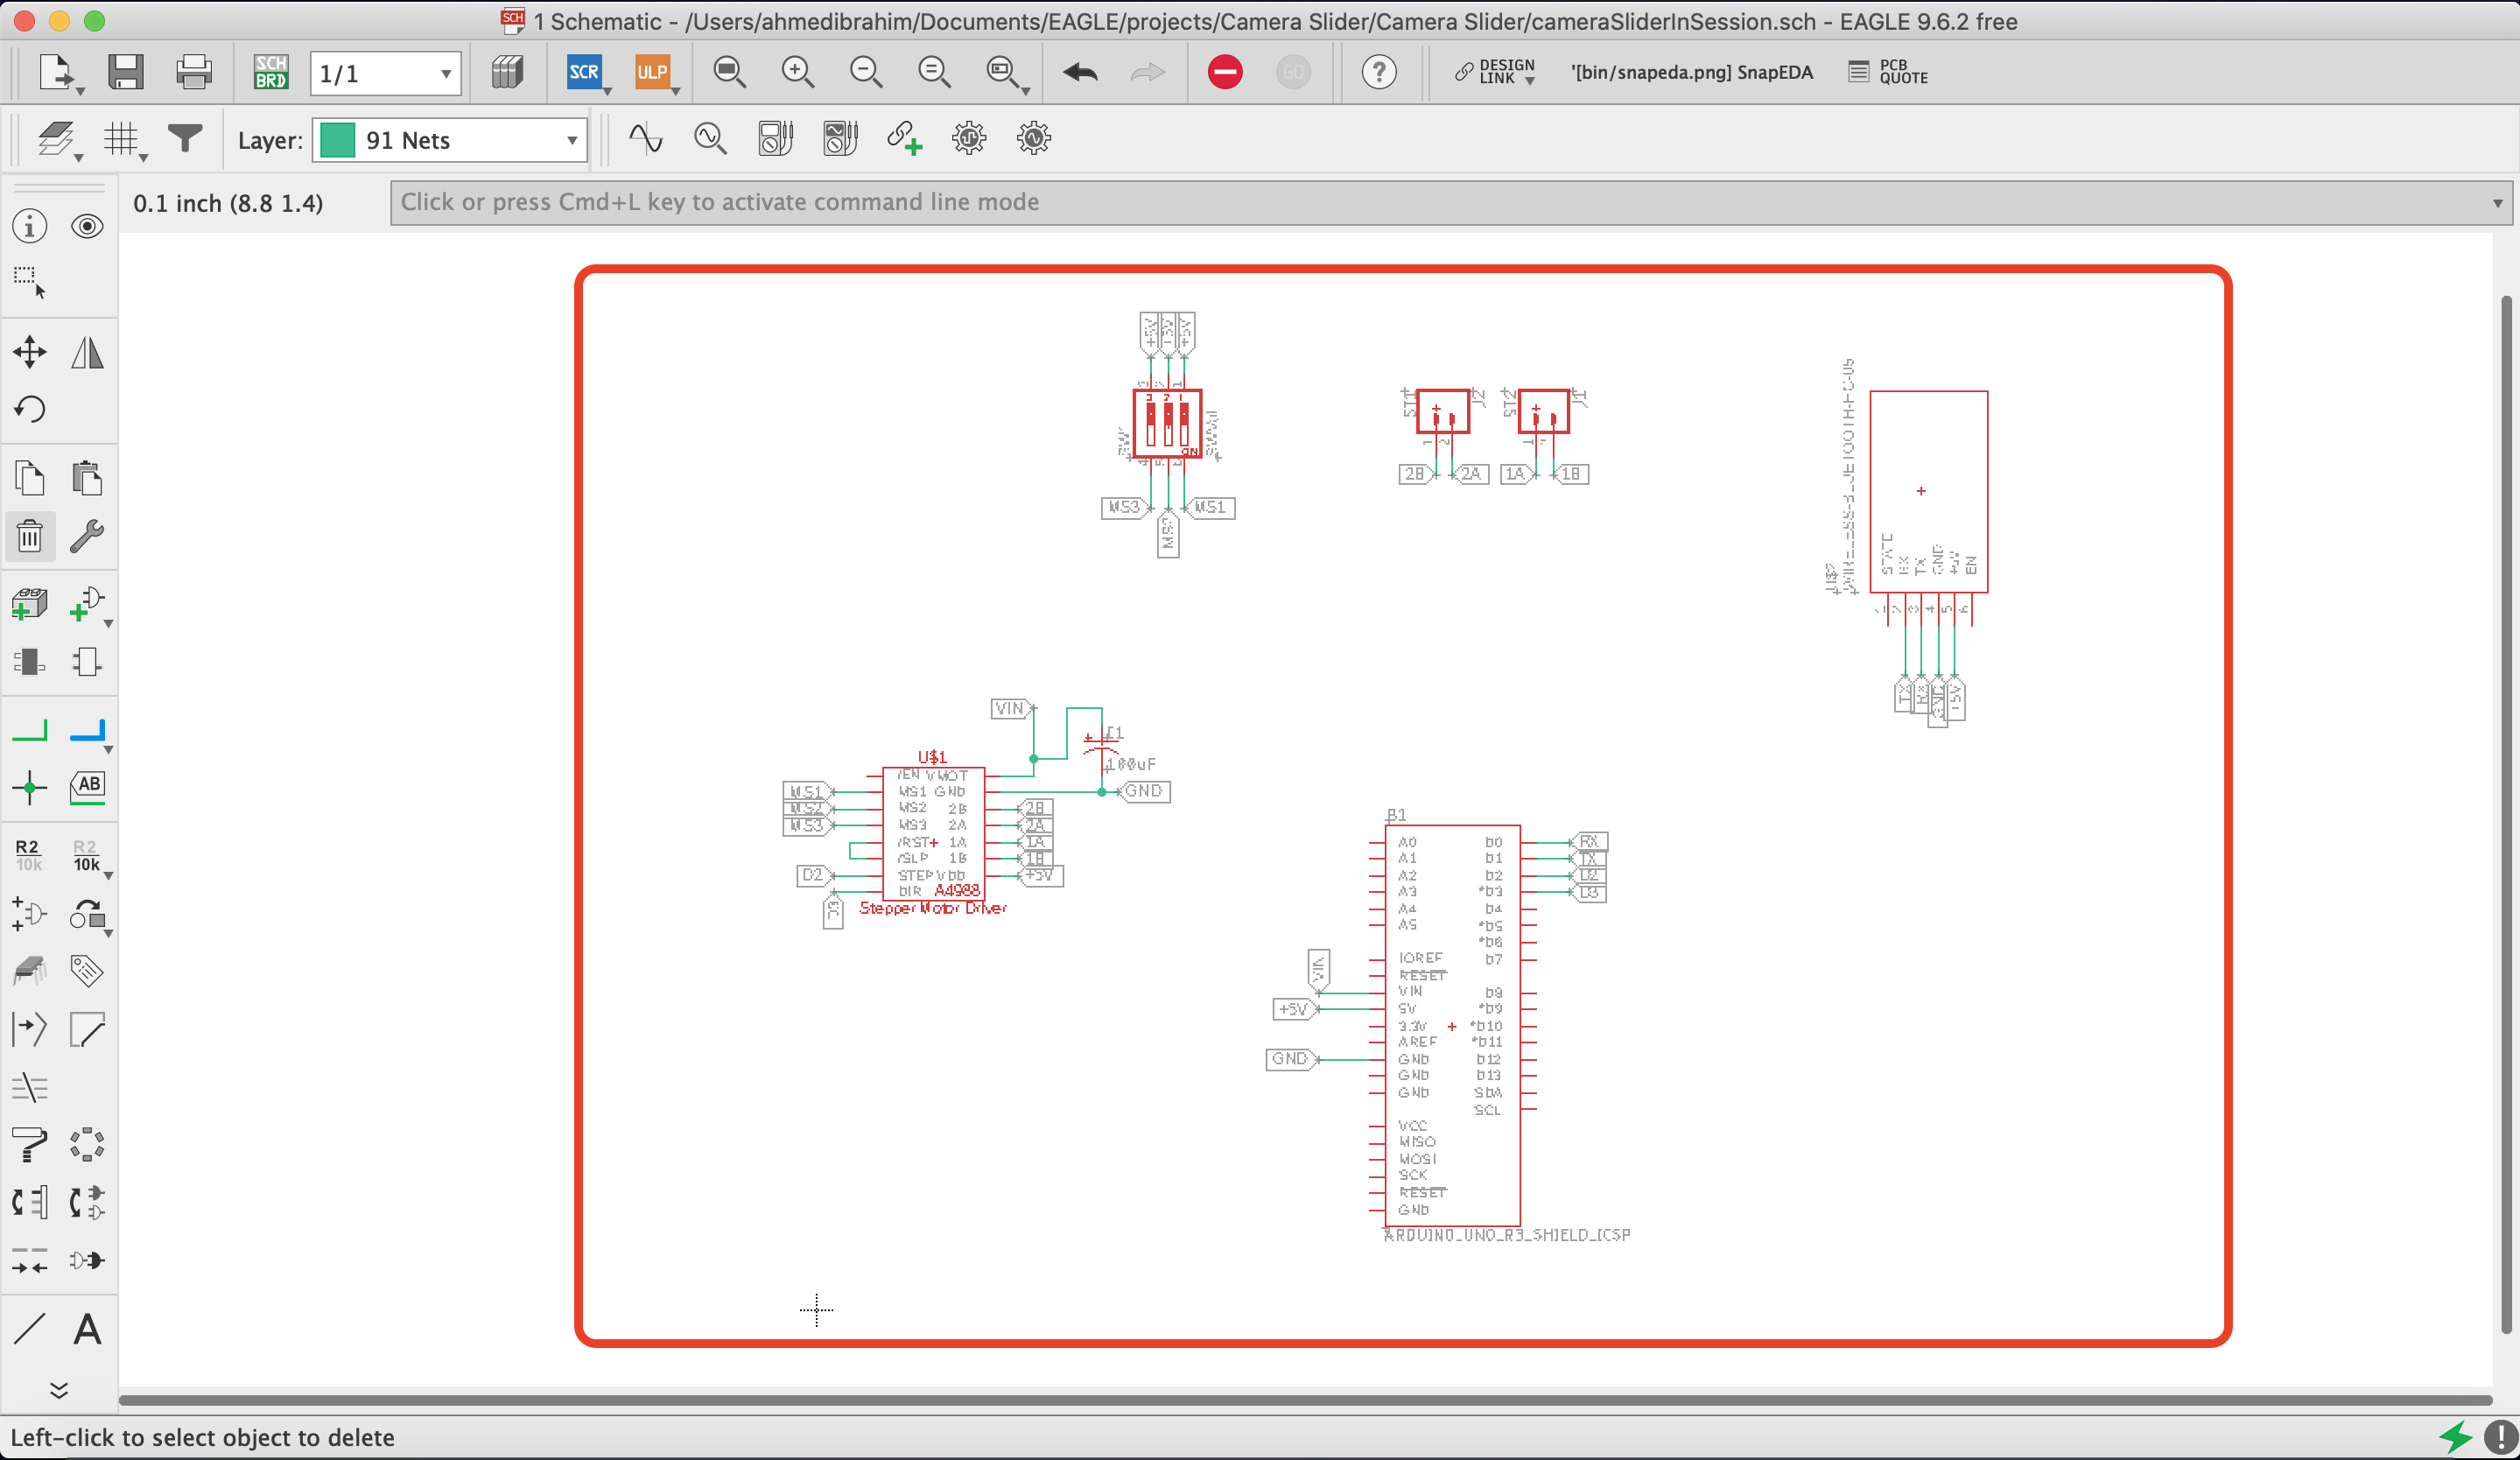Click the A4988 stepper driver symbol
The image size is (2520, 1460).
pos(933,833)
